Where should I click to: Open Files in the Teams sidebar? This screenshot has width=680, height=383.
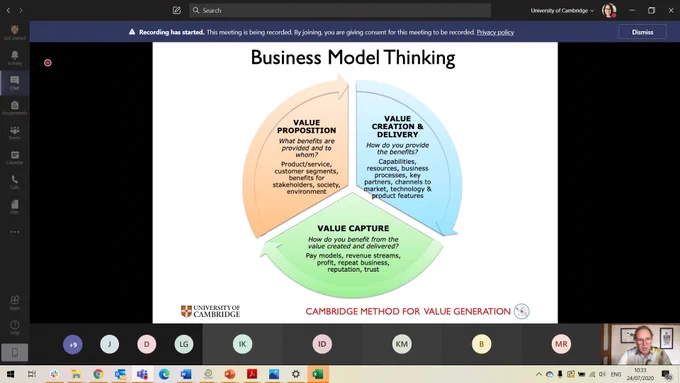pyautogui.click(x=15, y=206)
